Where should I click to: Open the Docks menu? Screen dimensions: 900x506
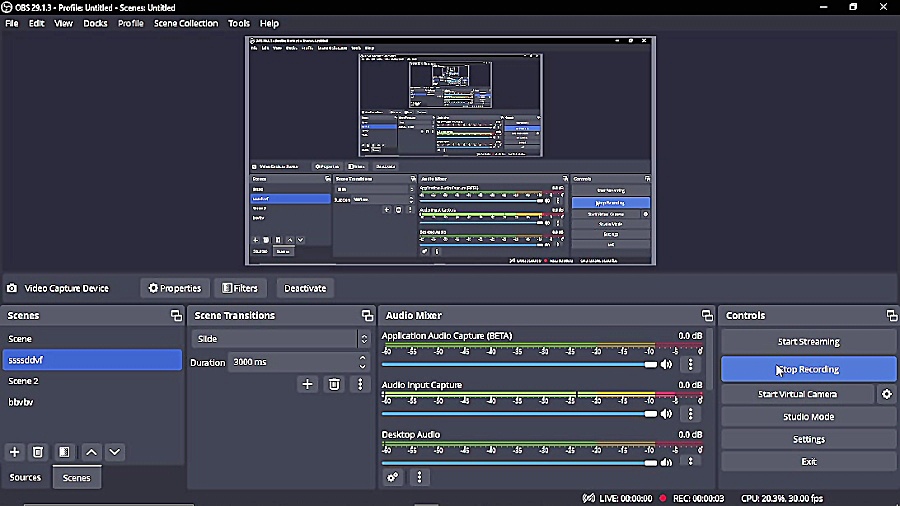[x=95, y=24]
